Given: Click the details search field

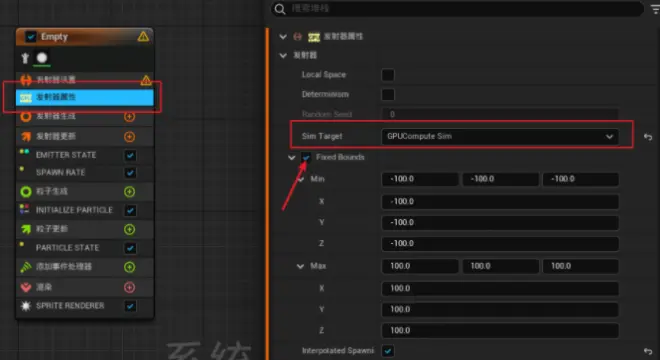Looking at the screenshot, I should tap(458, 8).
